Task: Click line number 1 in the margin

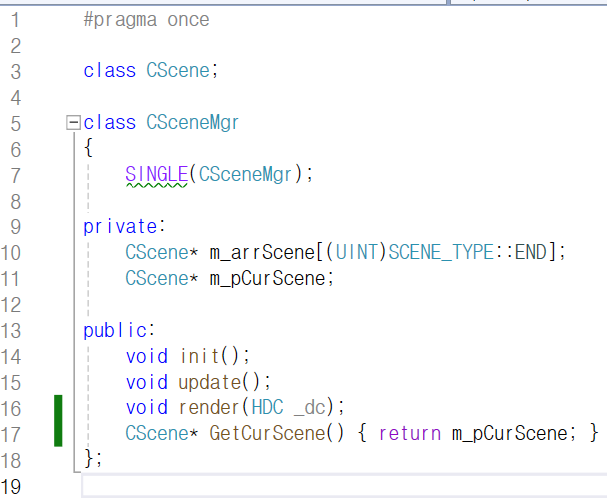Action: 15,20
